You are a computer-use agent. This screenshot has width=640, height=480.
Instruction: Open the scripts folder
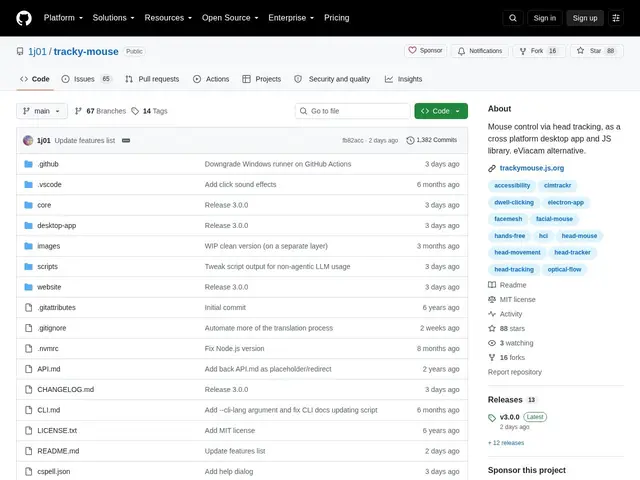tap(47, 267)
